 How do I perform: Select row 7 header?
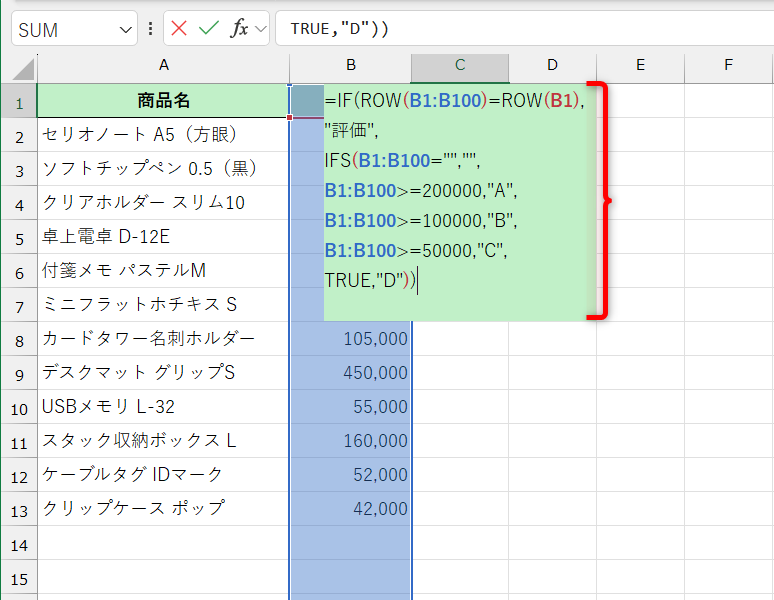19,305
